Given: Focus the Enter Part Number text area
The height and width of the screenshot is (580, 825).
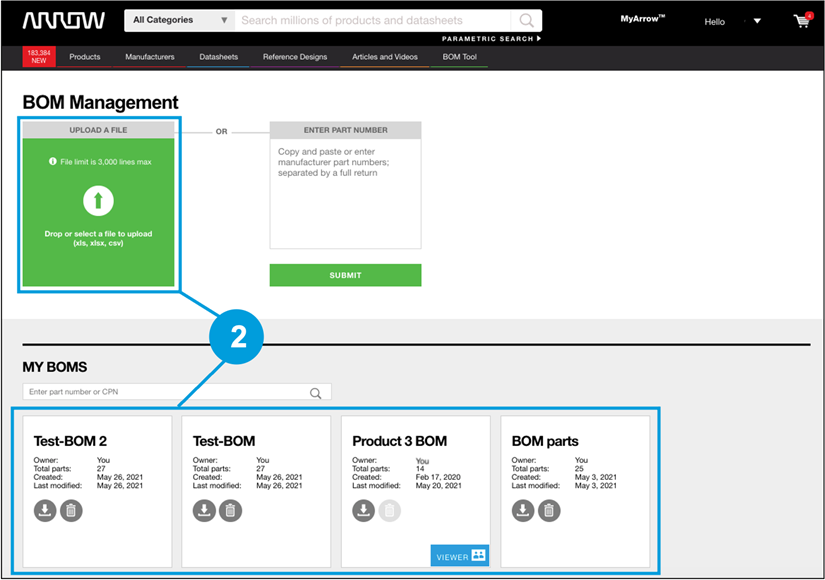Looking at the screenshot, I should pyautogui.click(x=345, y=195).
